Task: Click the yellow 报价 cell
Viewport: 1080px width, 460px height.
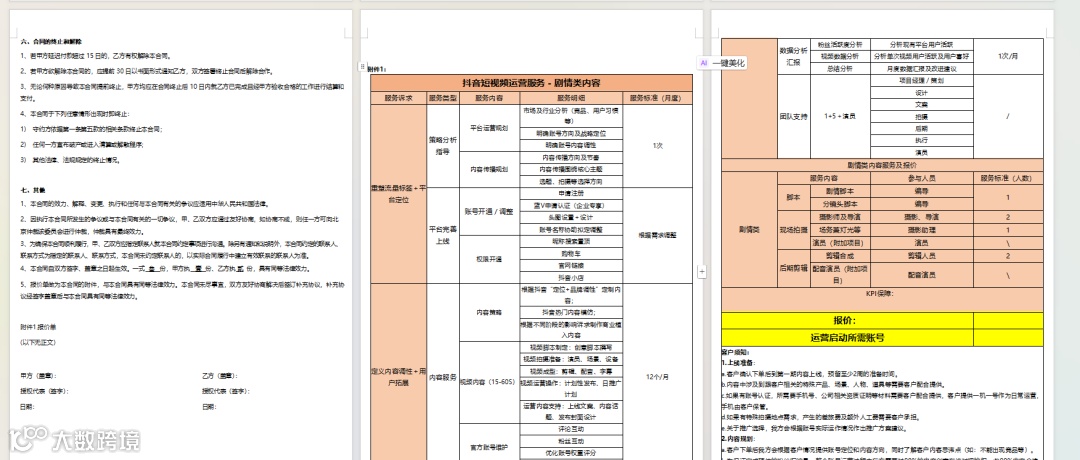Action: pyautogui.click(x=848, y=320)
